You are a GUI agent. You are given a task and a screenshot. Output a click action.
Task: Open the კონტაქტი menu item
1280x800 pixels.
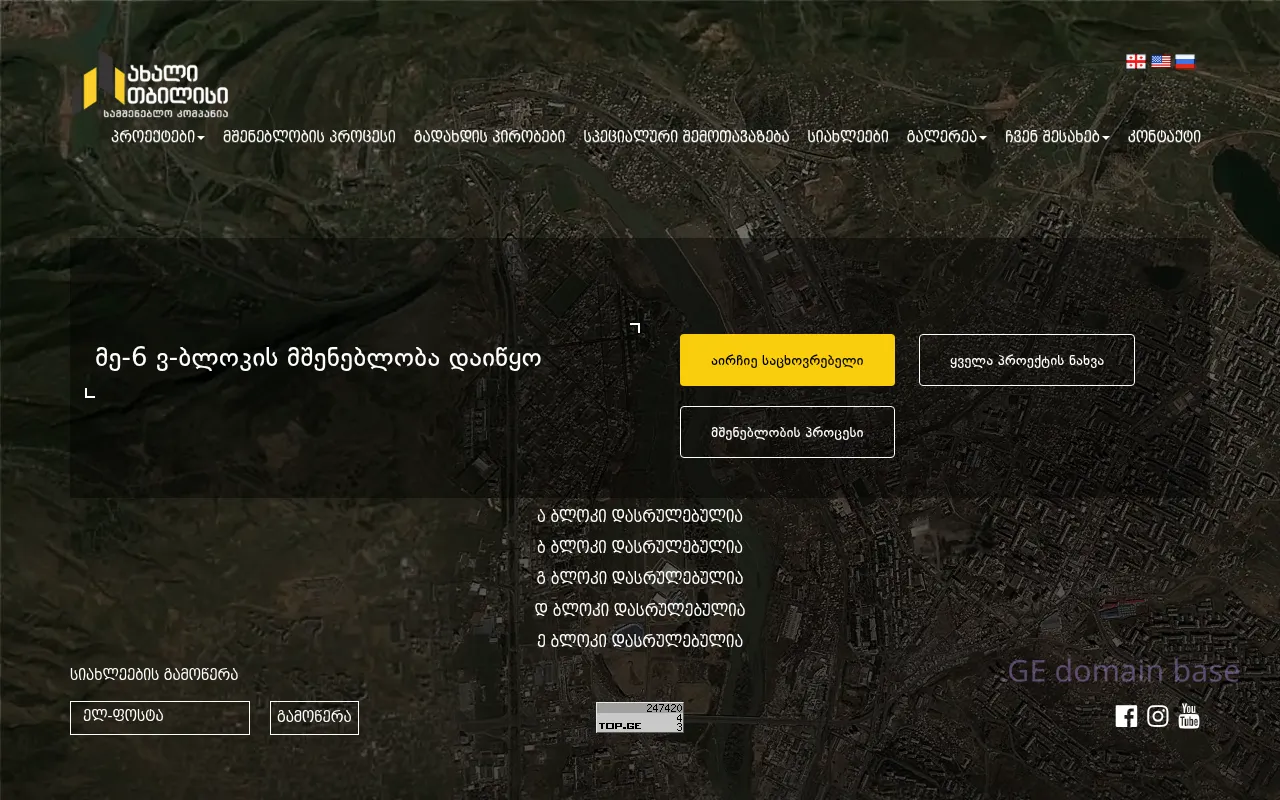[x=1164, y=137]
